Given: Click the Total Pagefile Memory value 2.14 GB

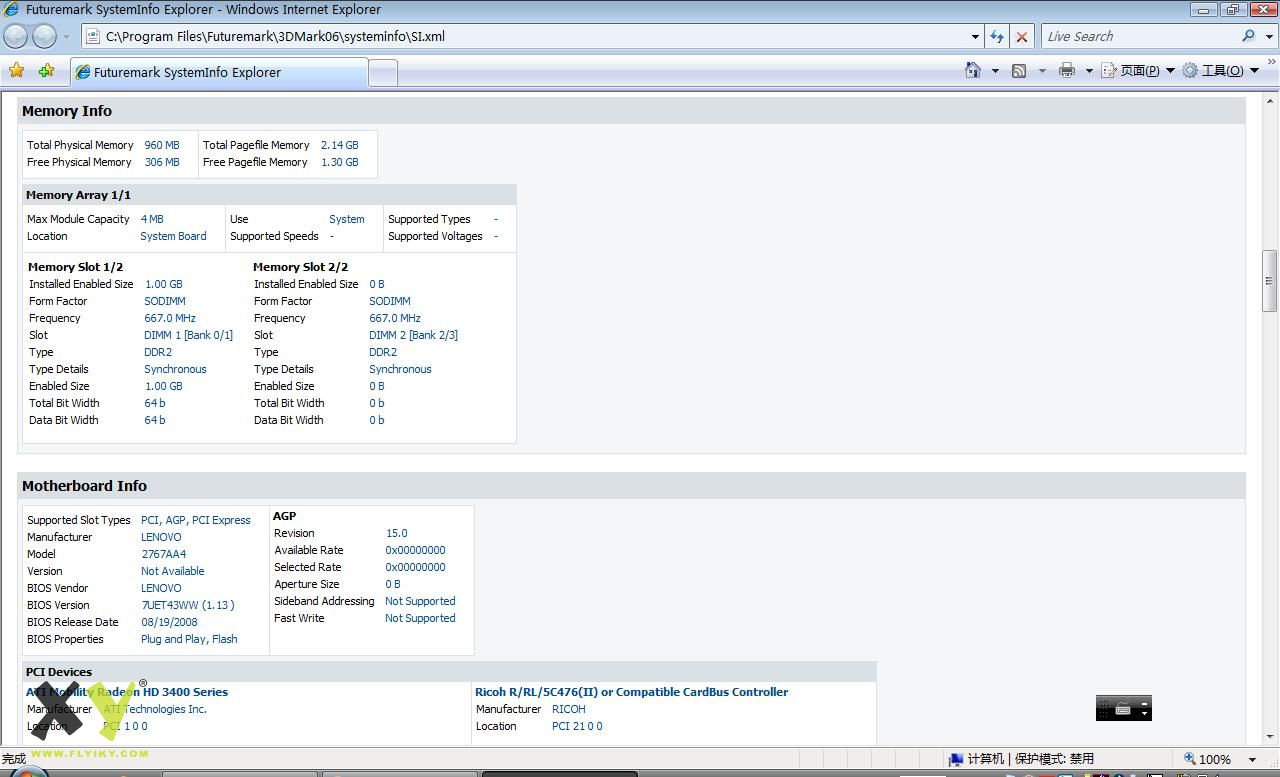Looking at the screenshot, I should pyautogui.click(x=339, y=145).
